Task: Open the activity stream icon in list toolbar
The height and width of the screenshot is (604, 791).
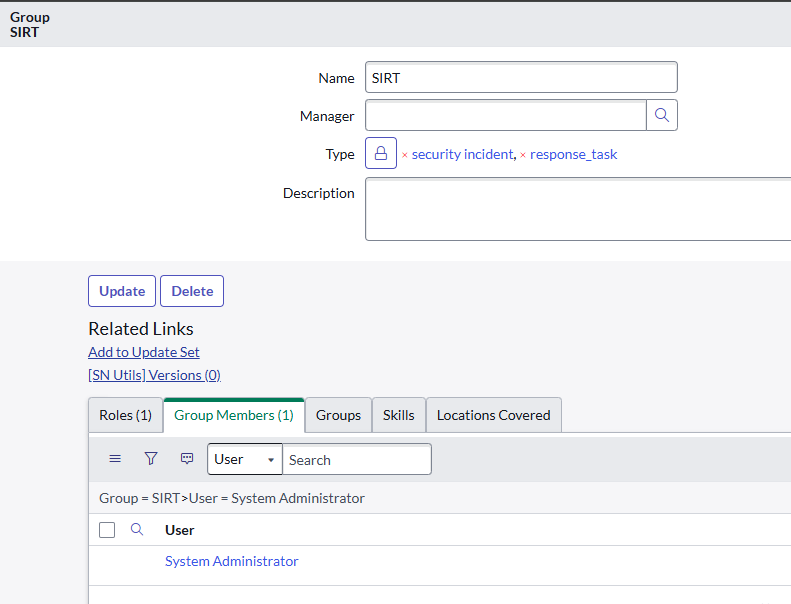Action: pyautogui.click(x=187, y=459)
